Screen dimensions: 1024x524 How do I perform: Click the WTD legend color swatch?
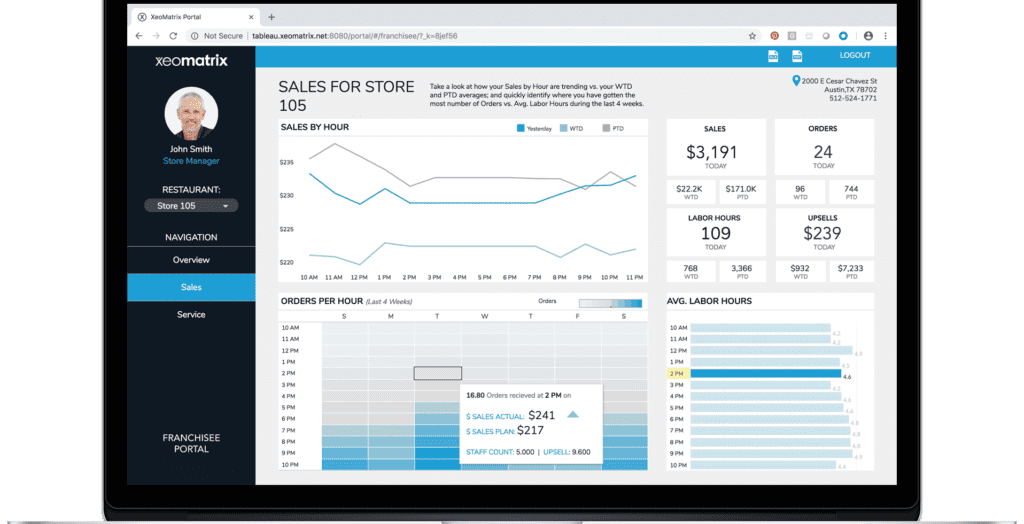(x=564, y=129)
